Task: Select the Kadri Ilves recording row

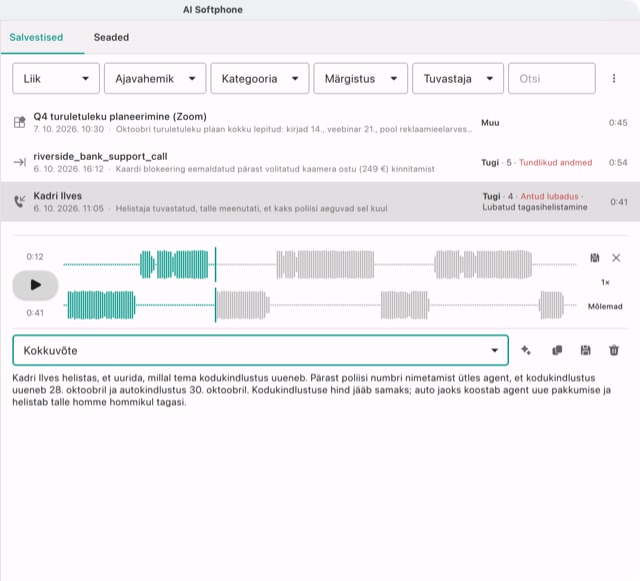Action: click(x=320, y=202)
